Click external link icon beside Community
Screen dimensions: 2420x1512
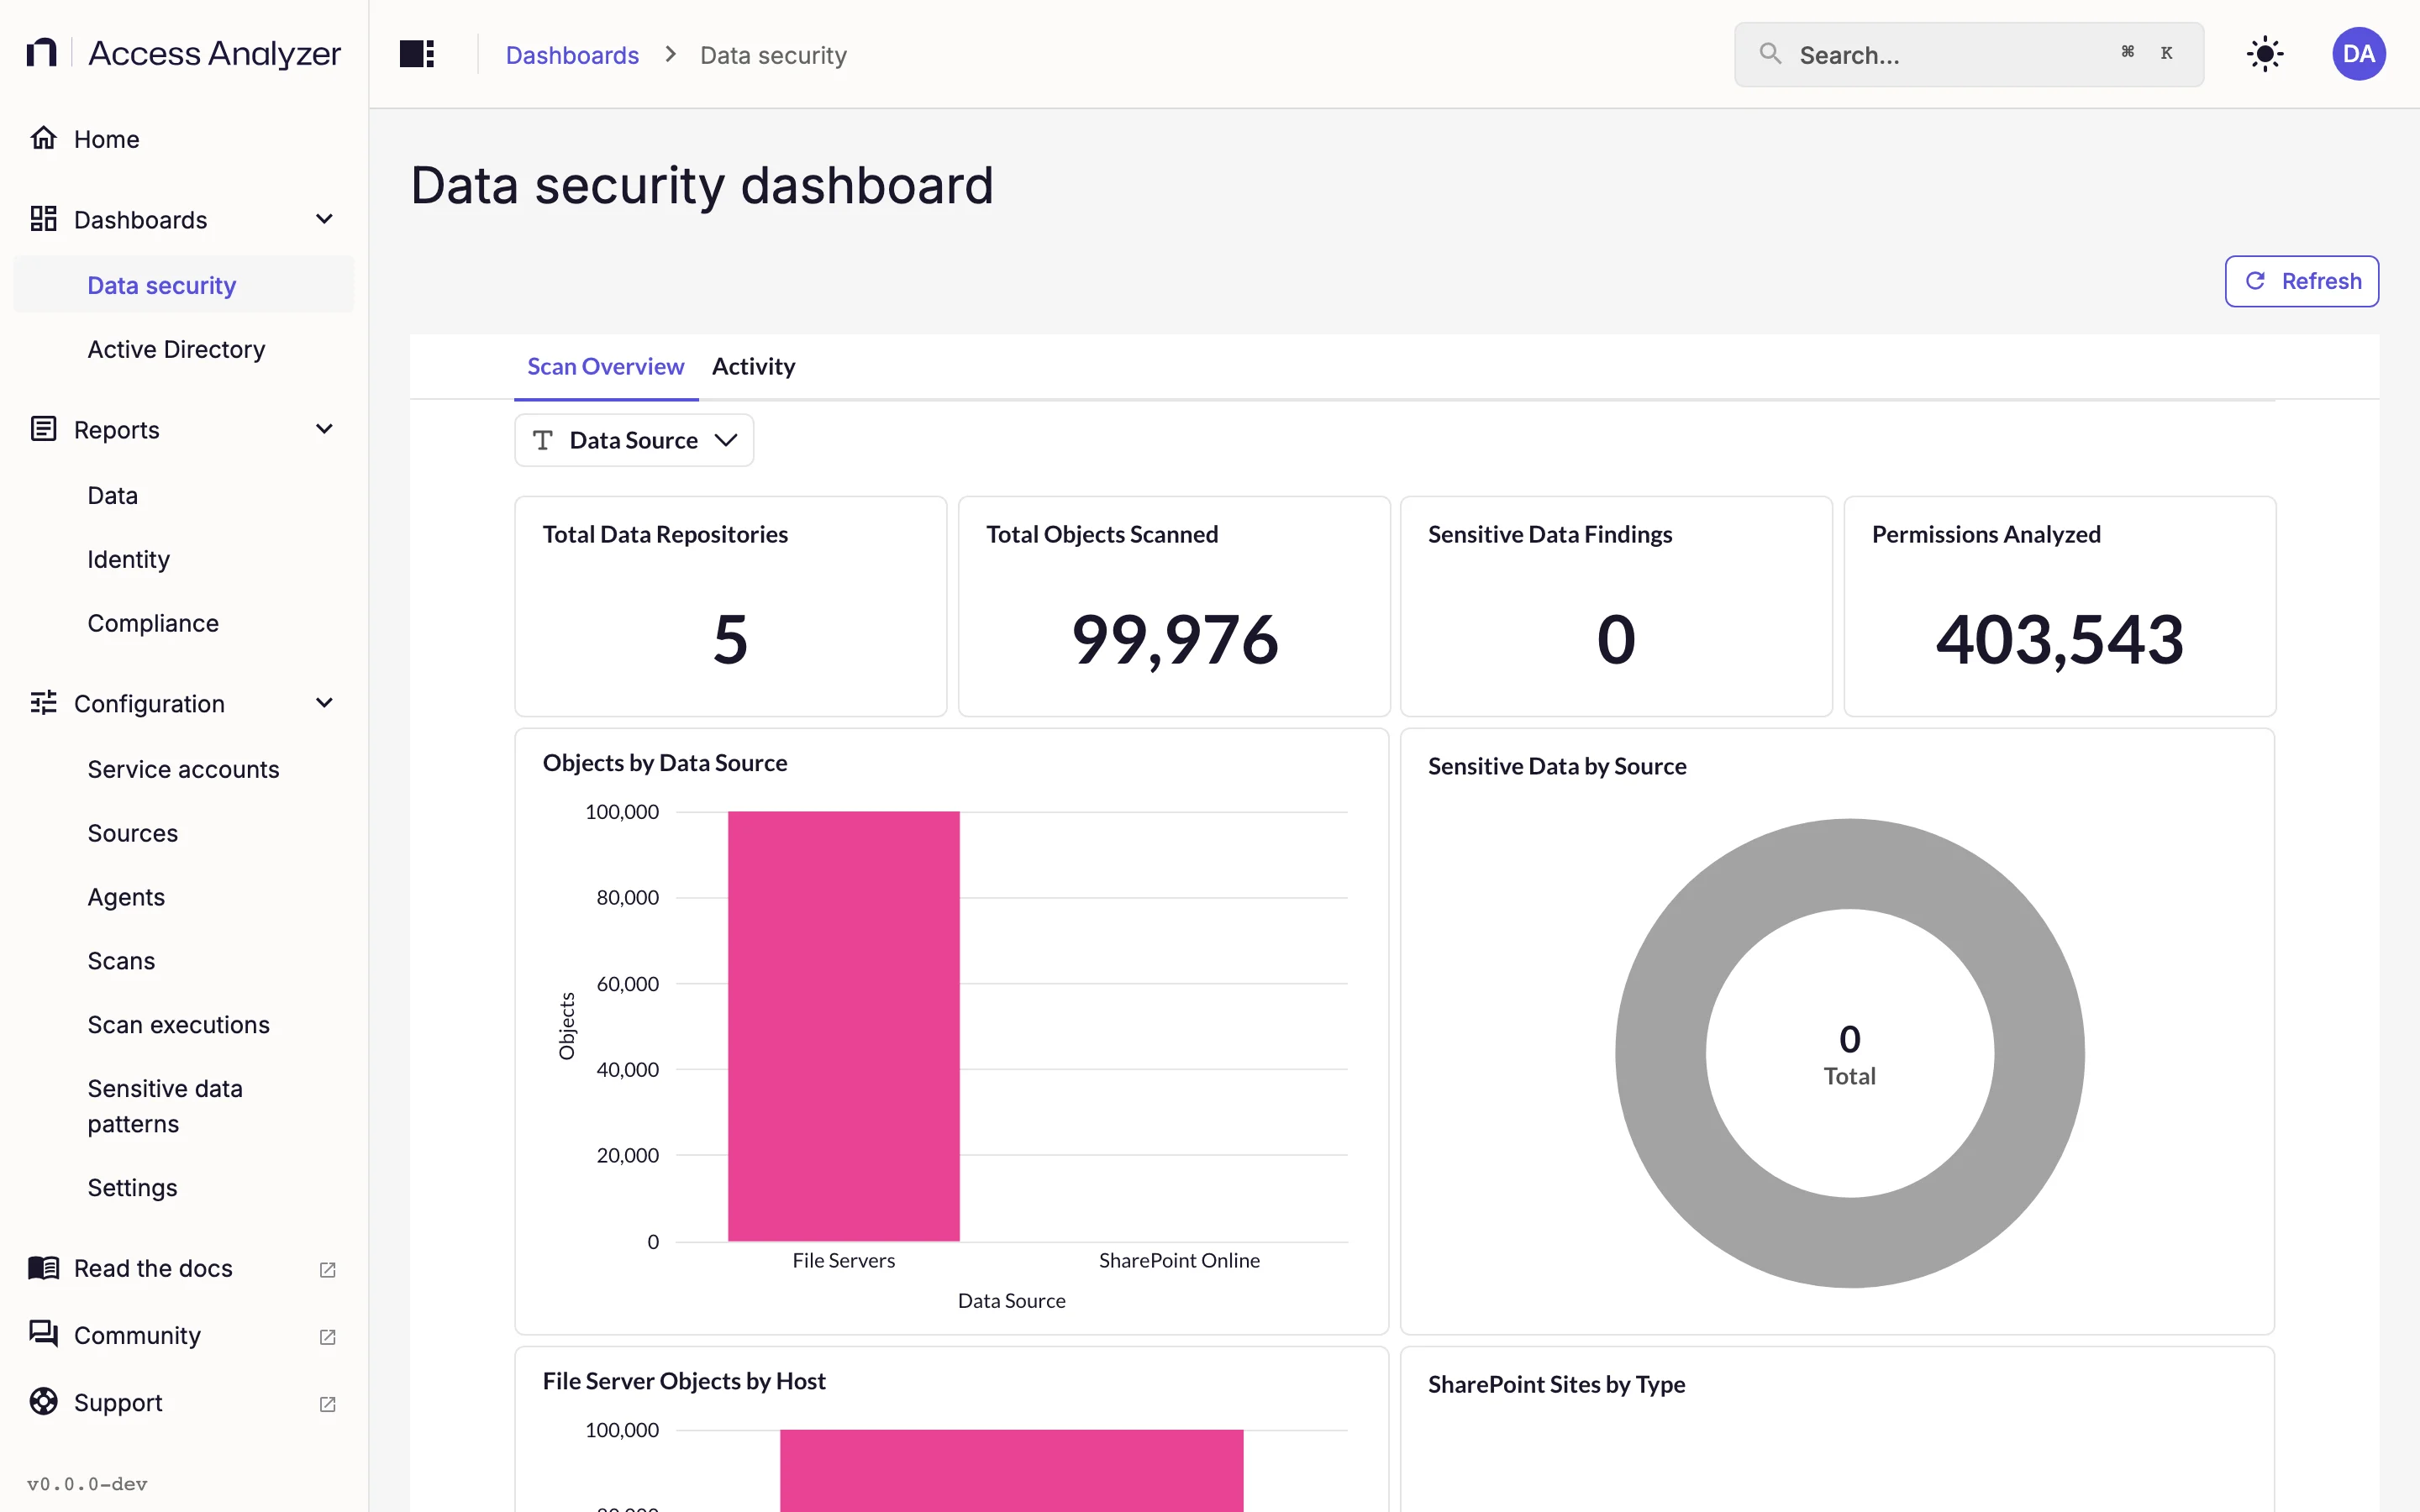[327, 1336]
